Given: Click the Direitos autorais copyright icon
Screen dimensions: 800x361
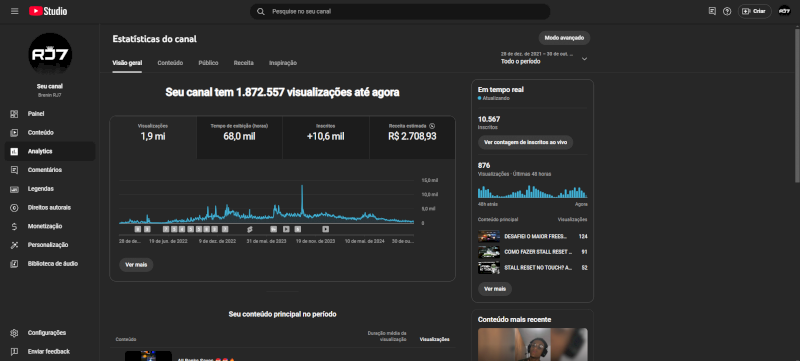Looking at the screenshot, I should click(14, 208).
